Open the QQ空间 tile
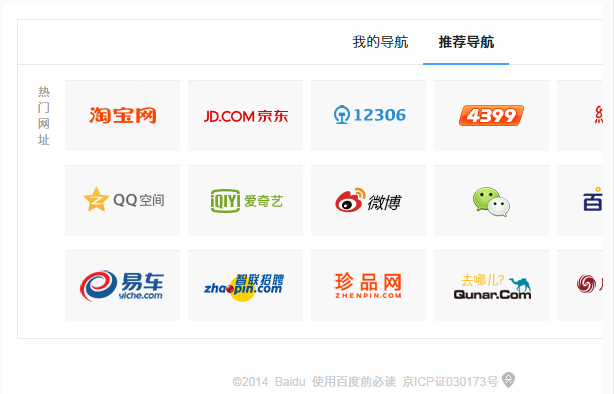Image resolution: width=614 pixels, height=394 pixels. (x=123, y=201)
